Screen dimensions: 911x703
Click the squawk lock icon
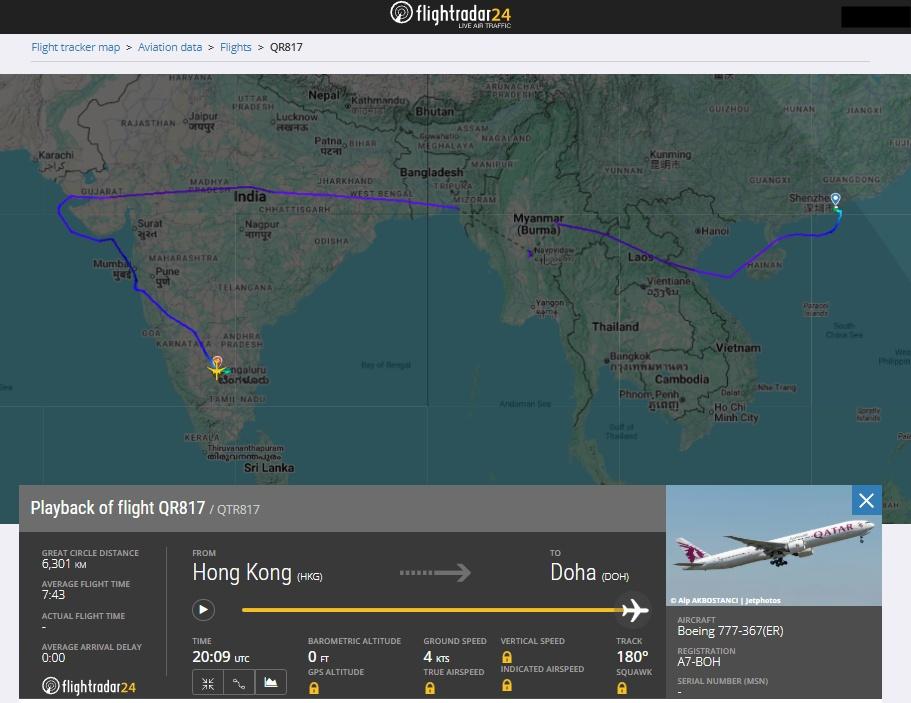click(622, 688)
